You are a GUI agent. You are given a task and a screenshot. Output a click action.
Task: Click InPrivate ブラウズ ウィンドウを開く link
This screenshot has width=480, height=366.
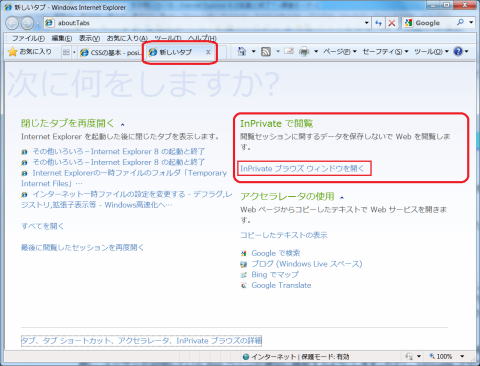click(x=302, y=168)
